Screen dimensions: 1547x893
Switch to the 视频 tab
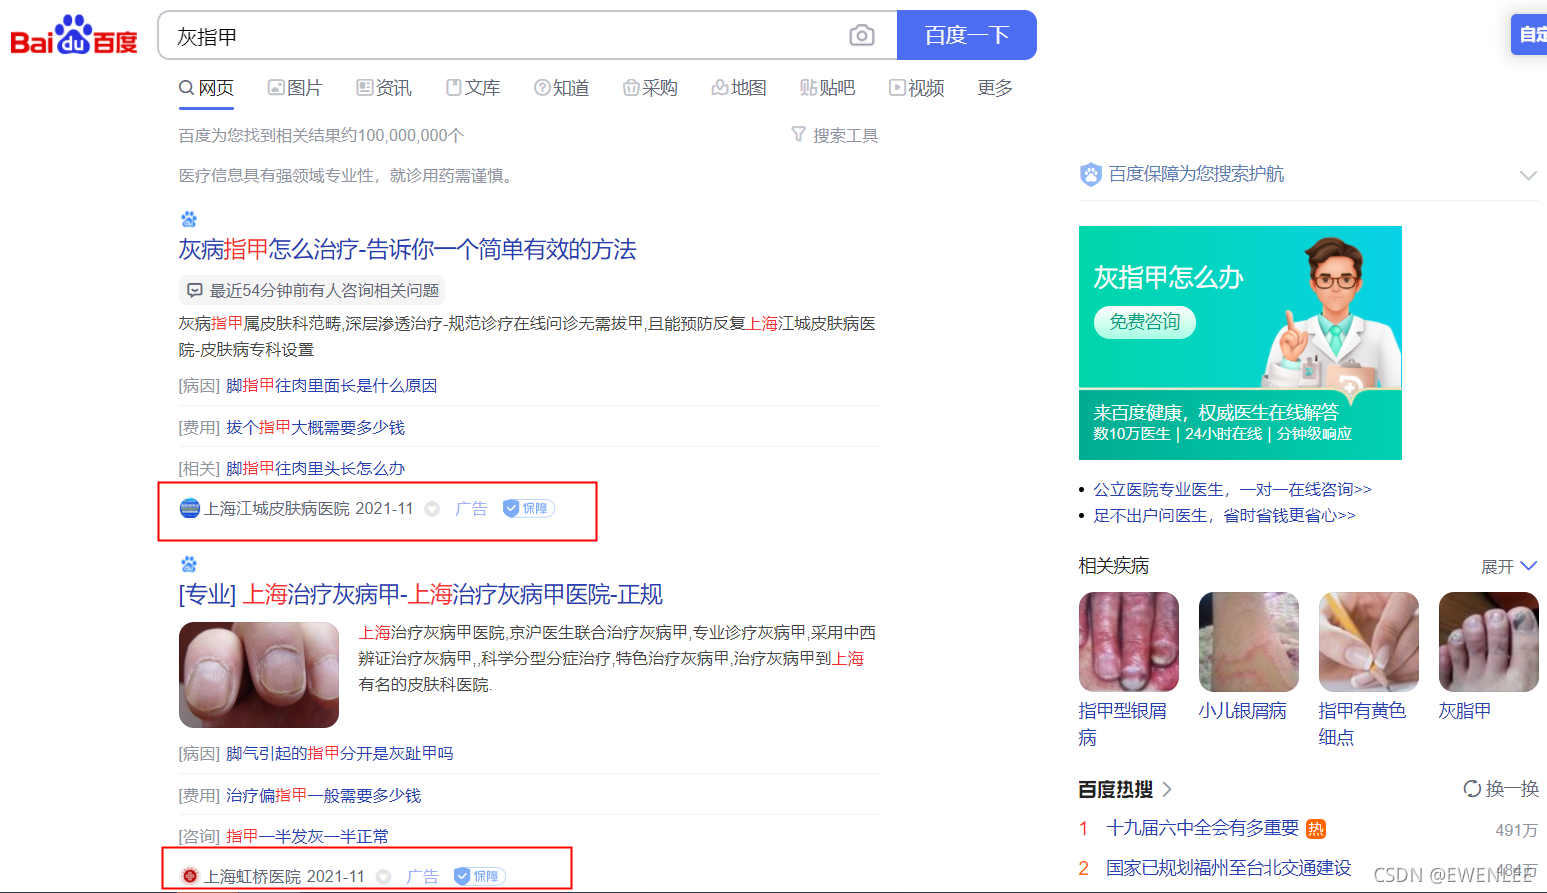pos(917,88)
